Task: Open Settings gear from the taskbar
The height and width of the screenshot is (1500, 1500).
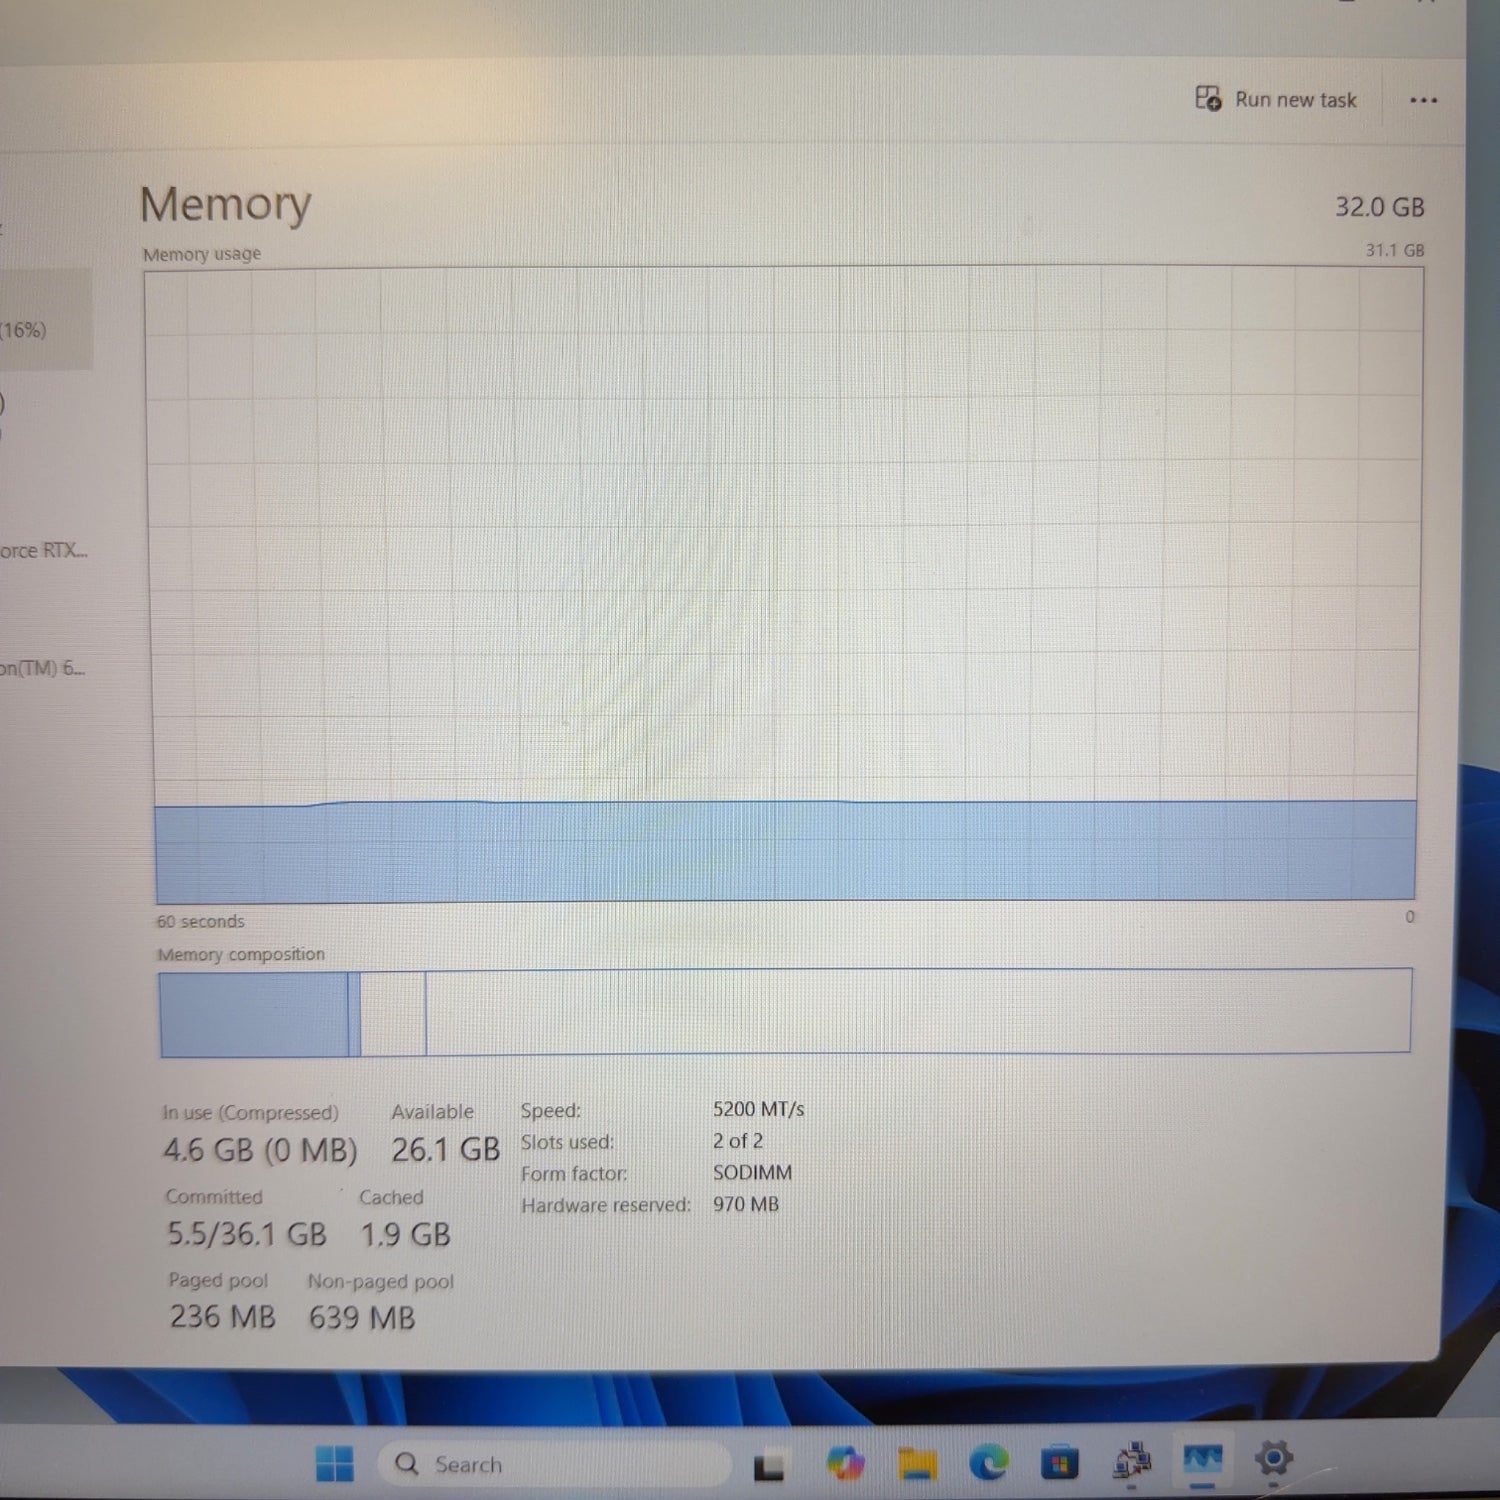Action: click(1274, 1458)
